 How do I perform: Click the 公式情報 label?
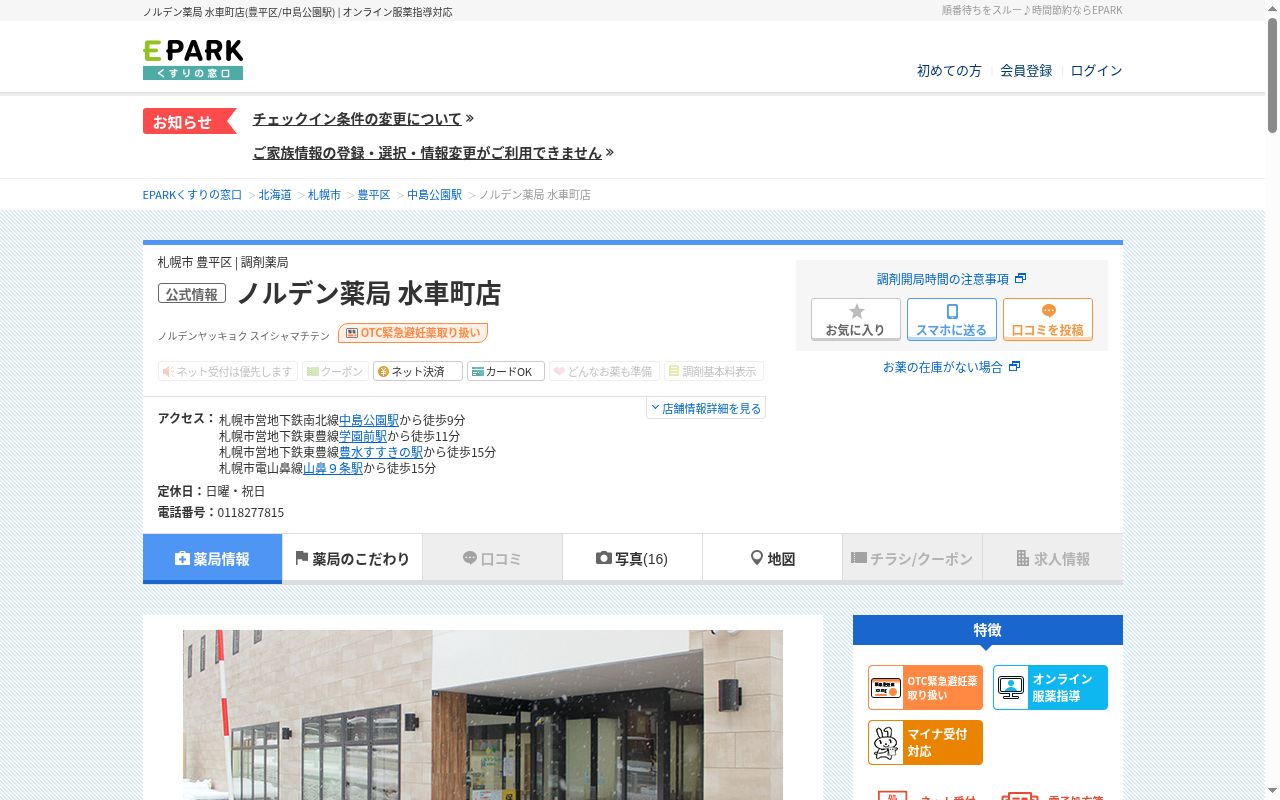[x=192, y=294]
